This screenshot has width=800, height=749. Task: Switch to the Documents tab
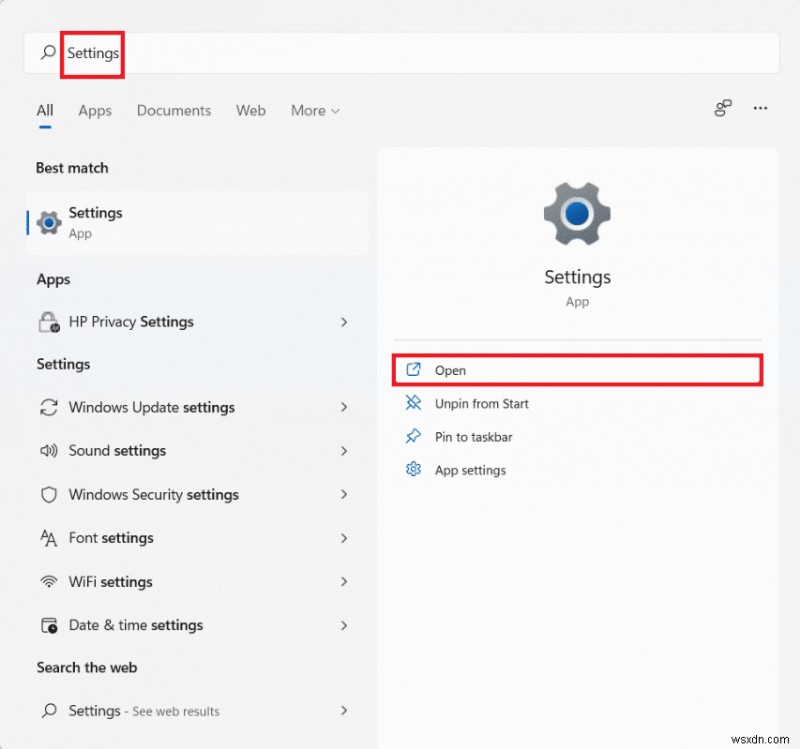(x=173, y=110)
